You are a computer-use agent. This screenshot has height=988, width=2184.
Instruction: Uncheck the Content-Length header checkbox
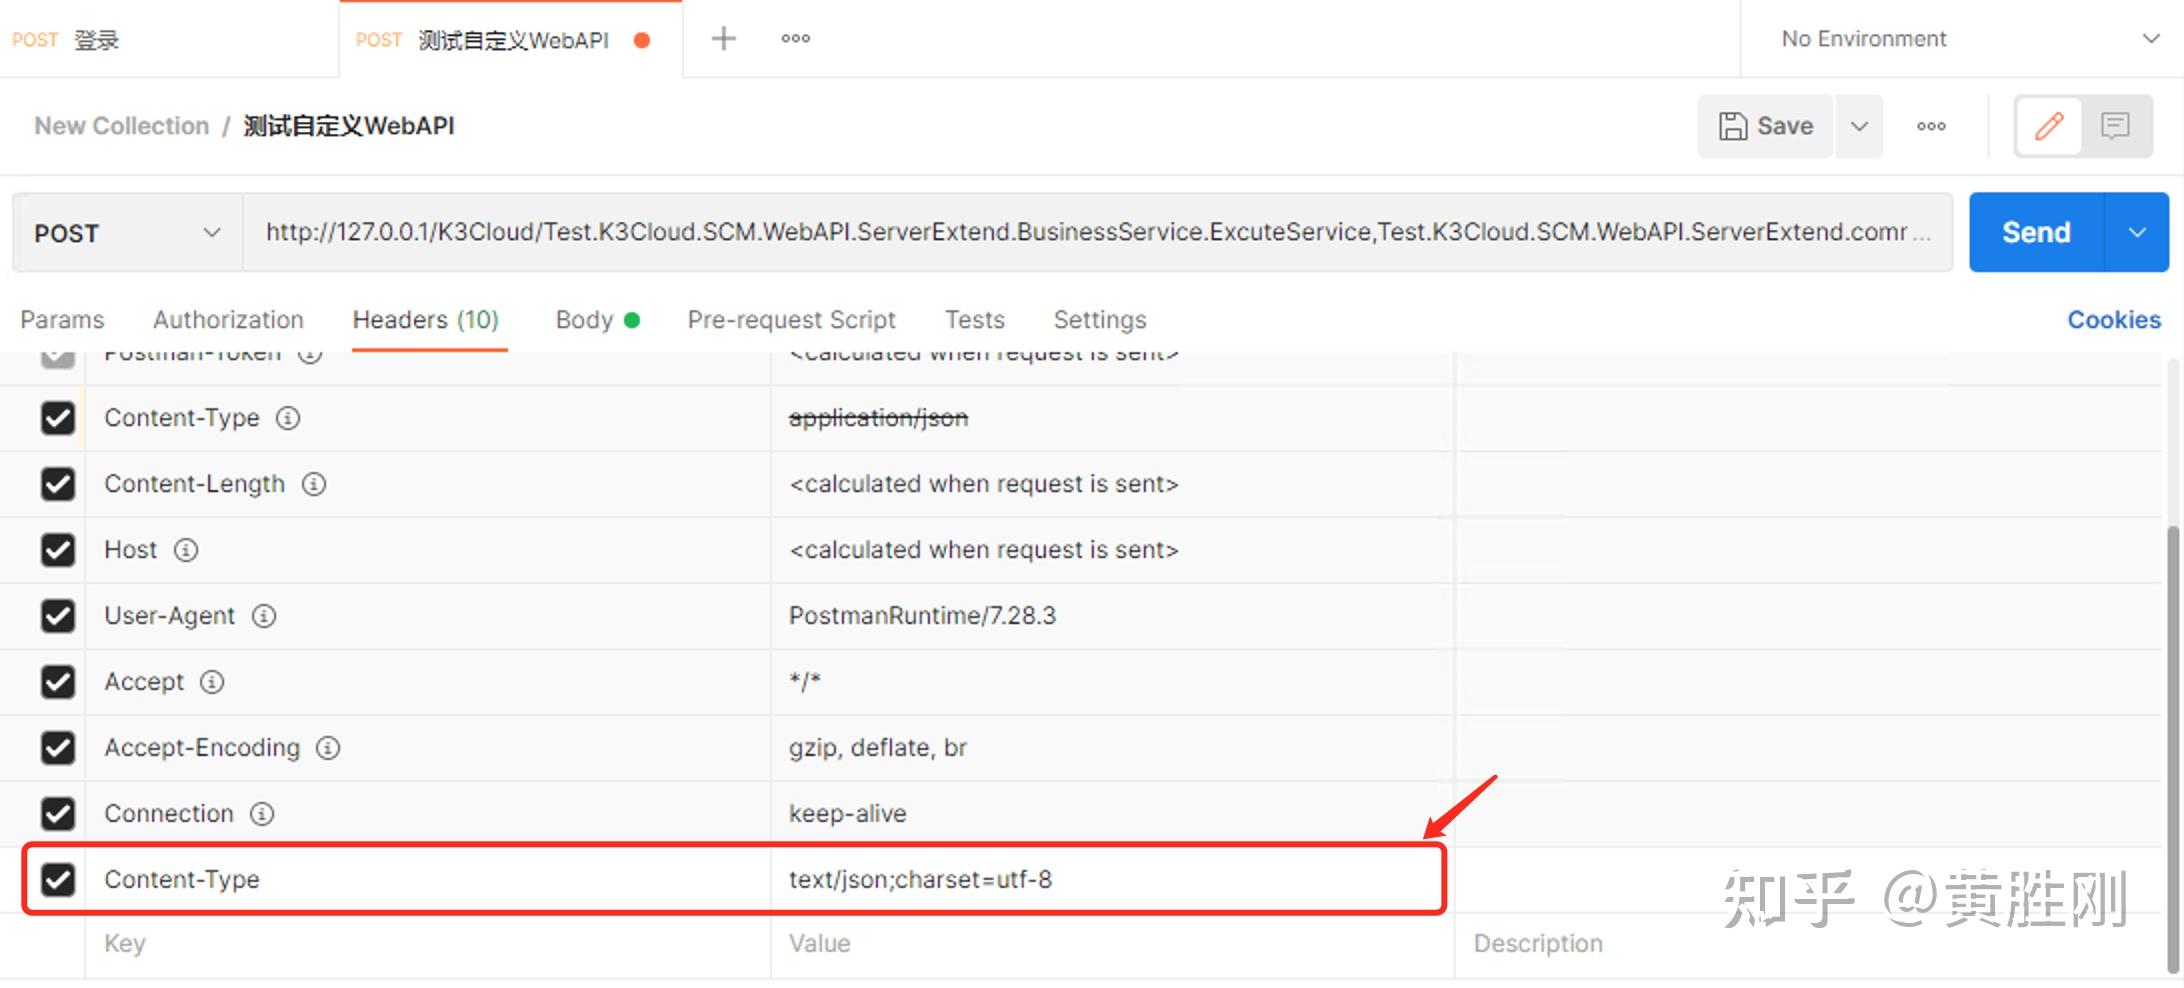pos(58,484)
